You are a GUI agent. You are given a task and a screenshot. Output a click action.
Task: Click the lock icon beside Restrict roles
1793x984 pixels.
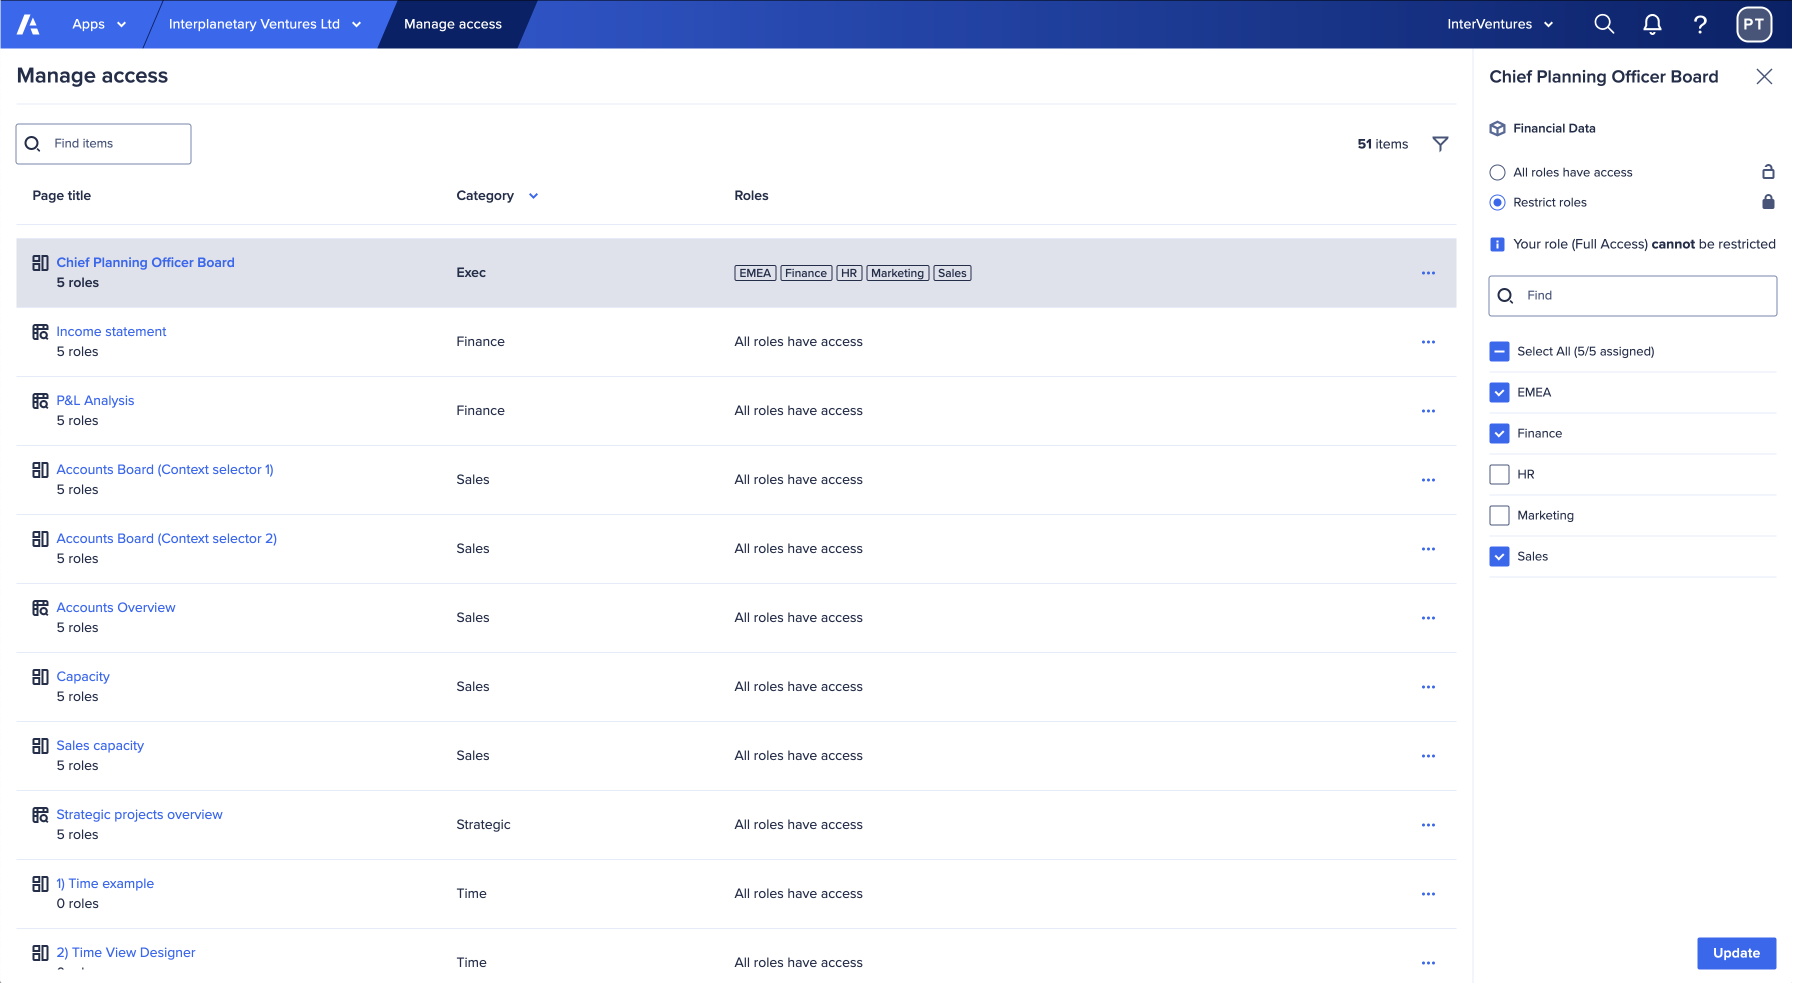pyautogui.click(x=1768, y=202)
